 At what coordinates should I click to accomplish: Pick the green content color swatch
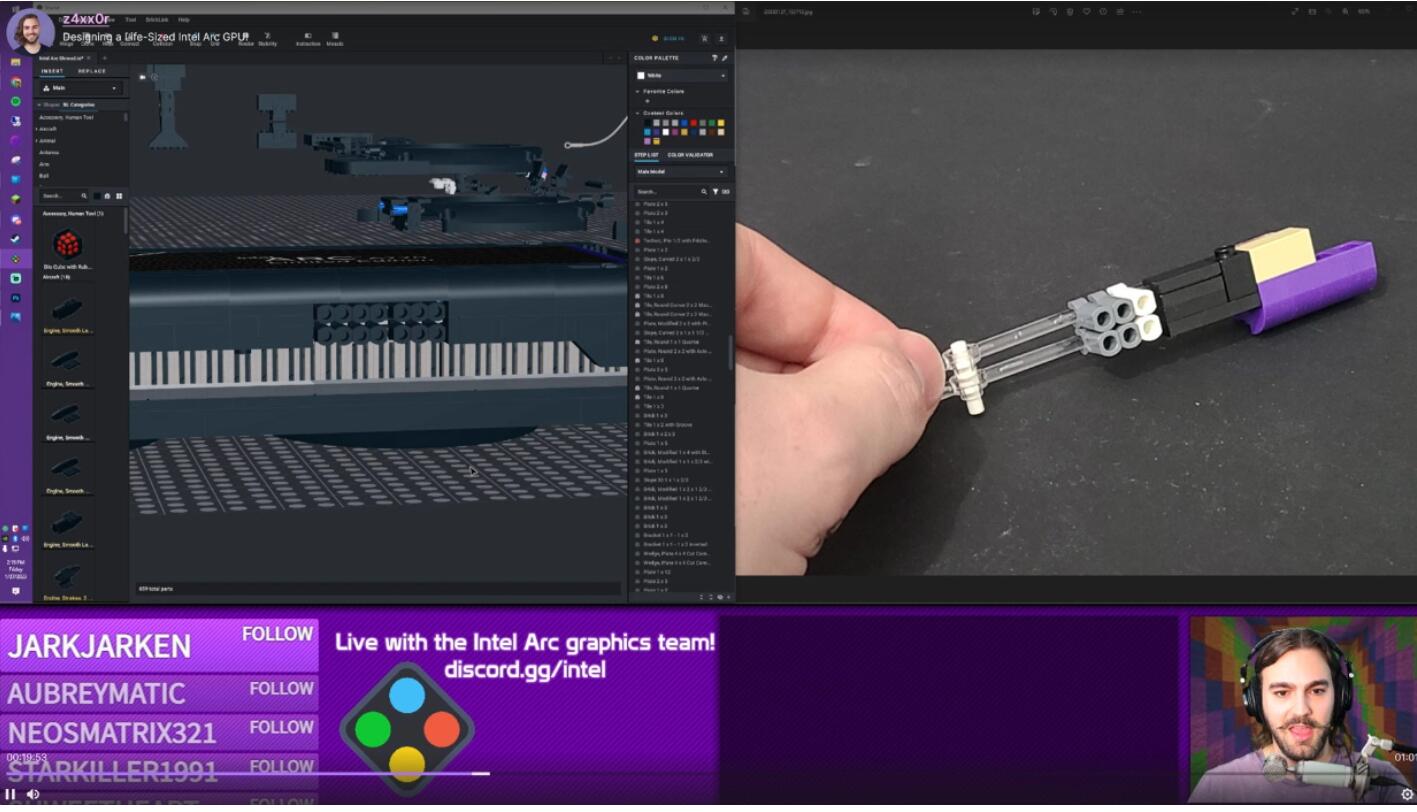click(x=711, y=123)
